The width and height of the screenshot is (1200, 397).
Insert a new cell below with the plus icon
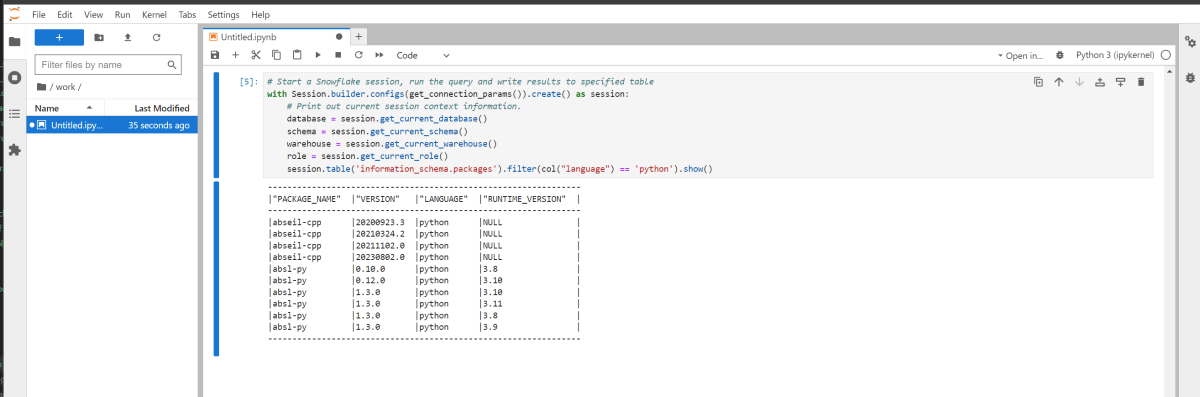pyautogui.click(x=235, y=55)
